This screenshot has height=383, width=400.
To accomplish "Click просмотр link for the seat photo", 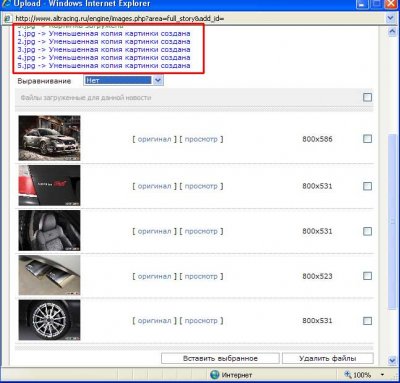I will click(201, 231).
